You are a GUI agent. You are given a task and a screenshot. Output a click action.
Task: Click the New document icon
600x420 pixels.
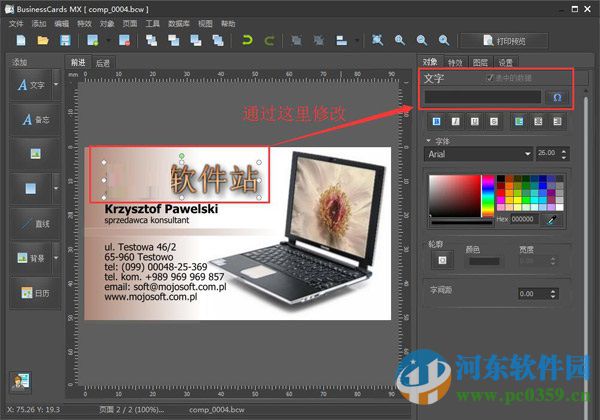(x=21, y=40)
